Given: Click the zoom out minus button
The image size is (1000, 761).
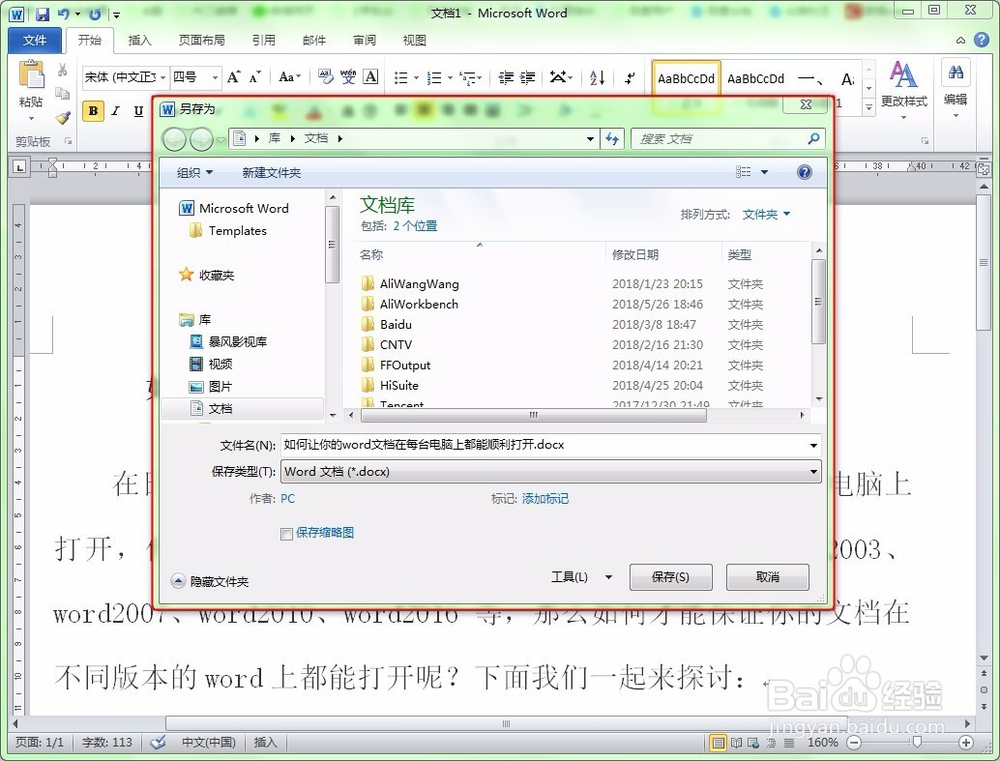Looking at the screenshot, I should click(855, 743).
